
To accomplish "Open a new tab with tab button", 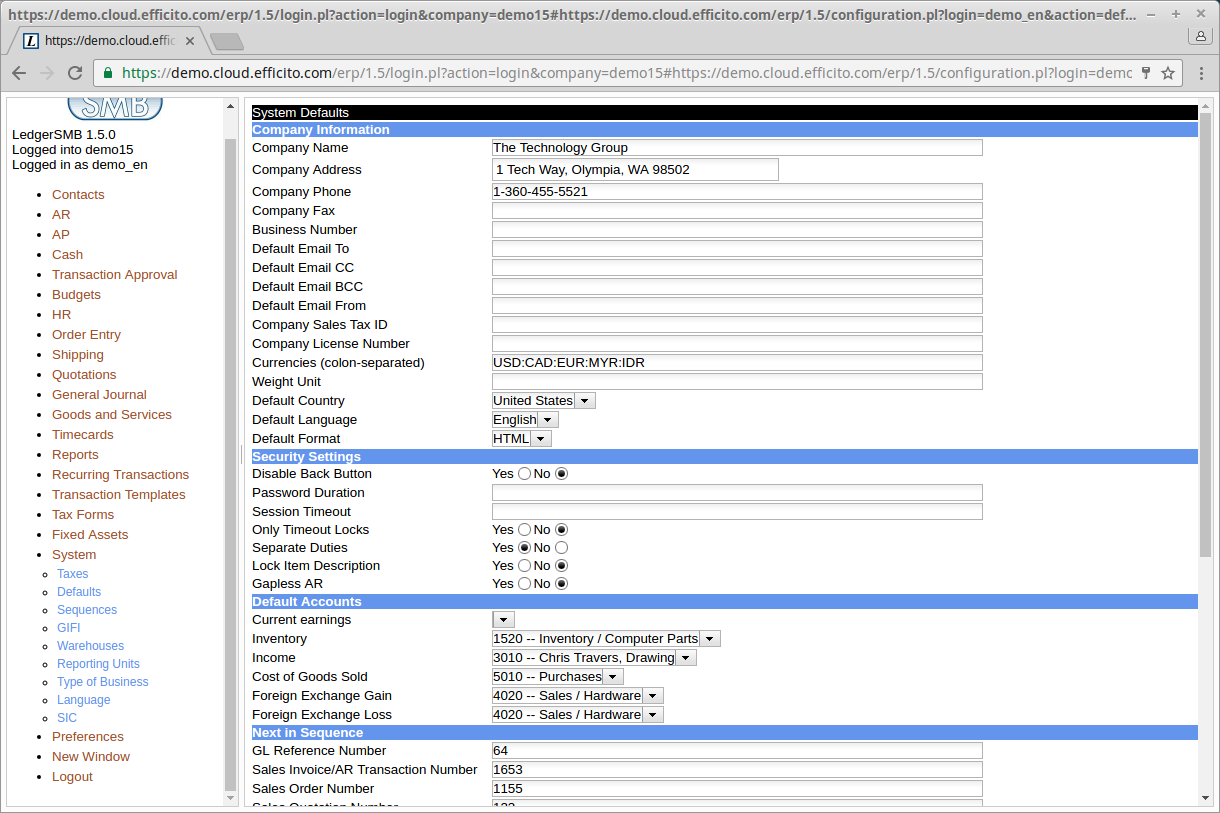I will click(x=227, y=41).
